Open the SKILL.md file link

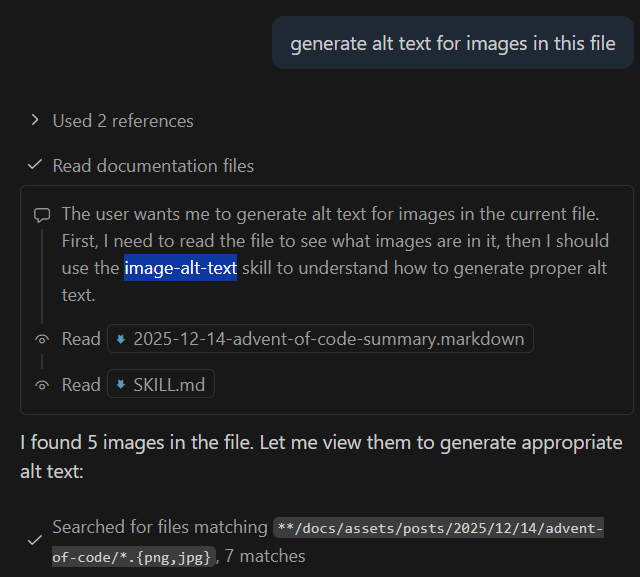[168, 385]
